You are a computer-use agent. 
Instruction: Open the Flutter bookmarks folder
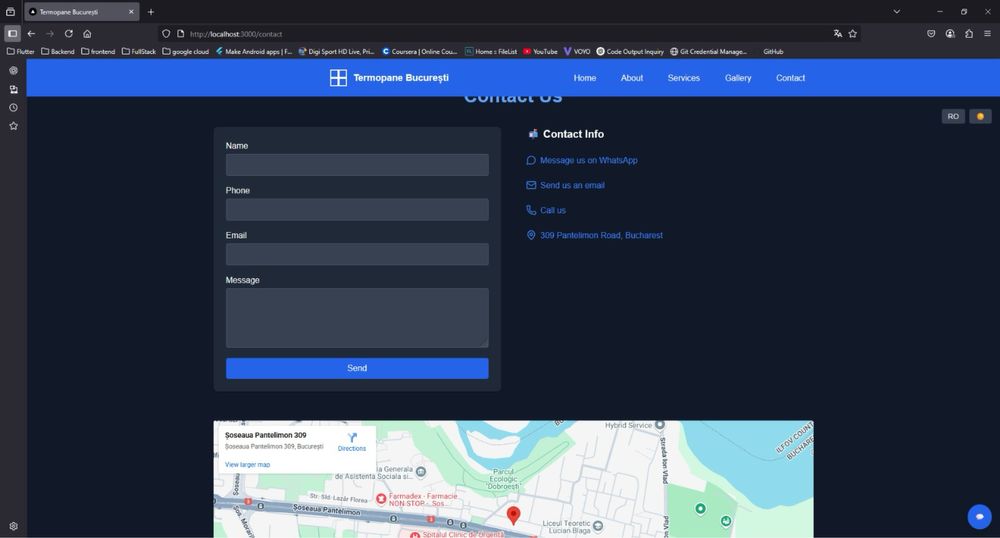20,52
